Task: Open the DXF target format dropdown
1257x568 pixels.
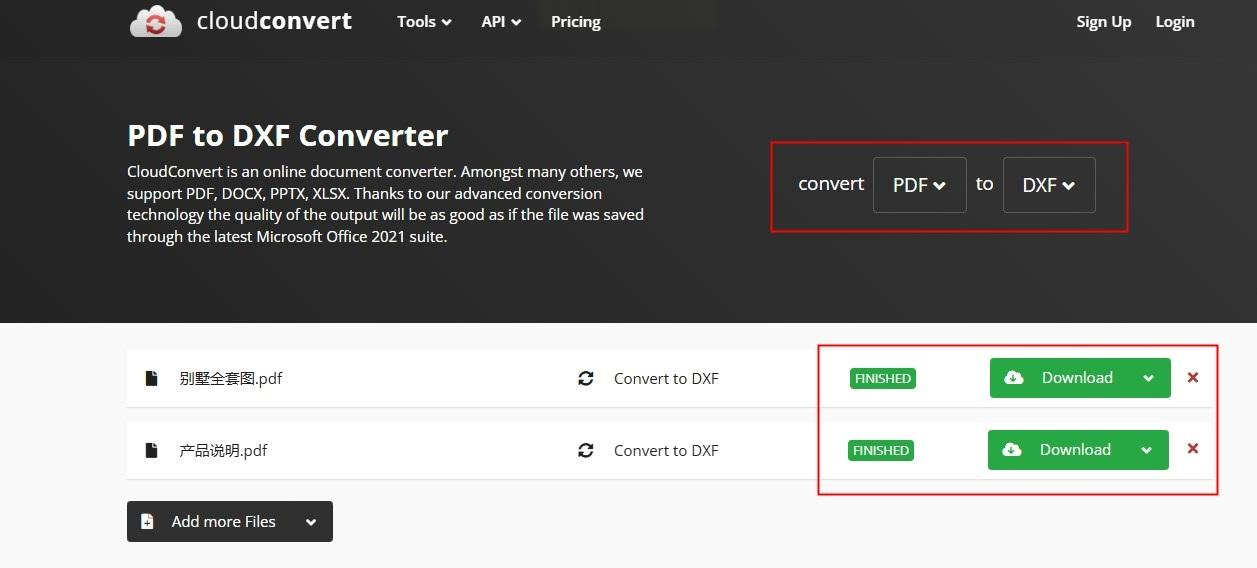Action: [x=1049, y=185]
